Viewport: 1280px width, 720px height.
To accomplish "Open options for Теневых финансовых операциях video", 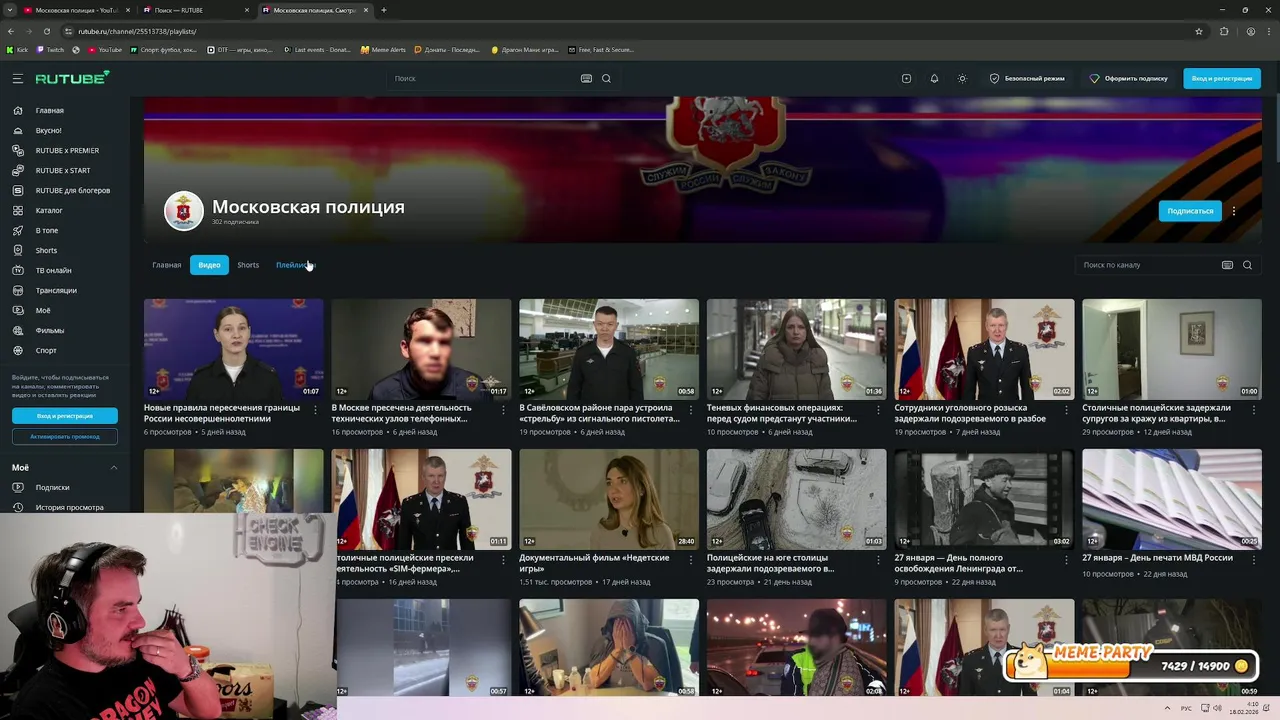I will [879, 409].
